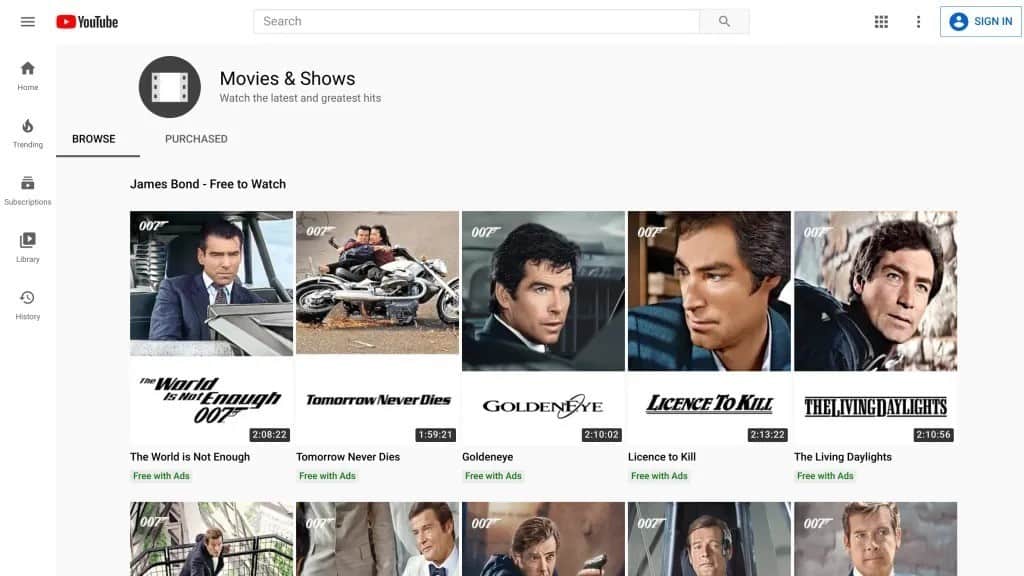Screen dimensions: 1024x576
Task: Click the 'Movies & Shows' channel title
Action: click(287, 78)
